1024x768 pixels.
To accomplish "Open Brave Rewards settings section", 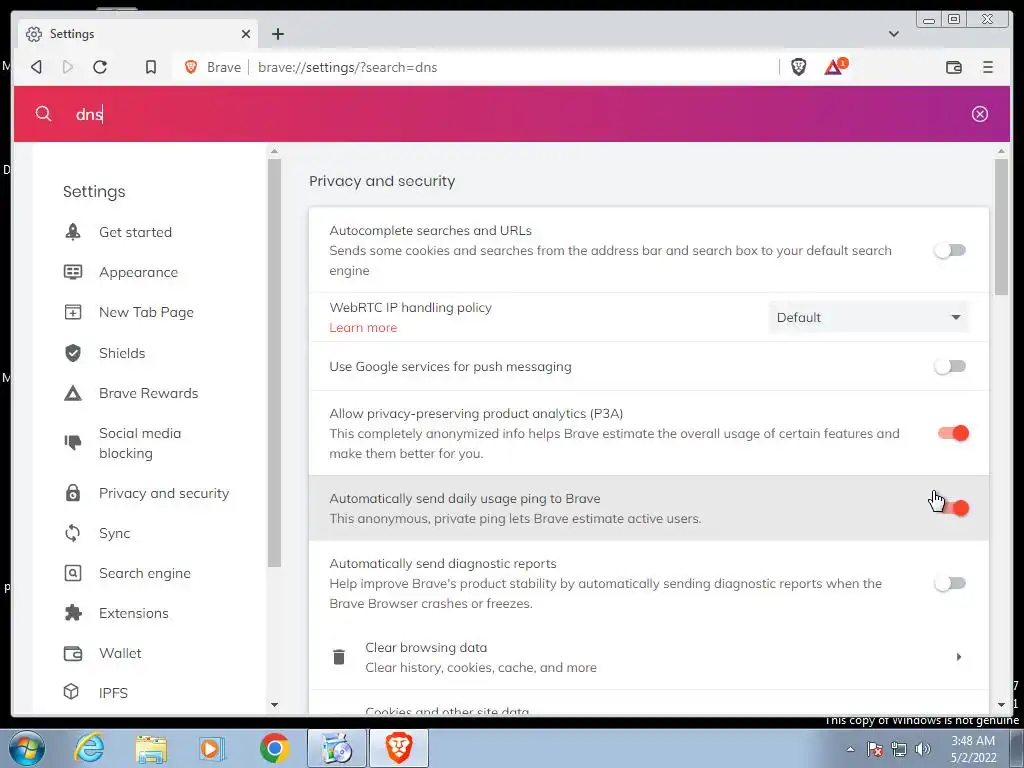I will [148, 393].
